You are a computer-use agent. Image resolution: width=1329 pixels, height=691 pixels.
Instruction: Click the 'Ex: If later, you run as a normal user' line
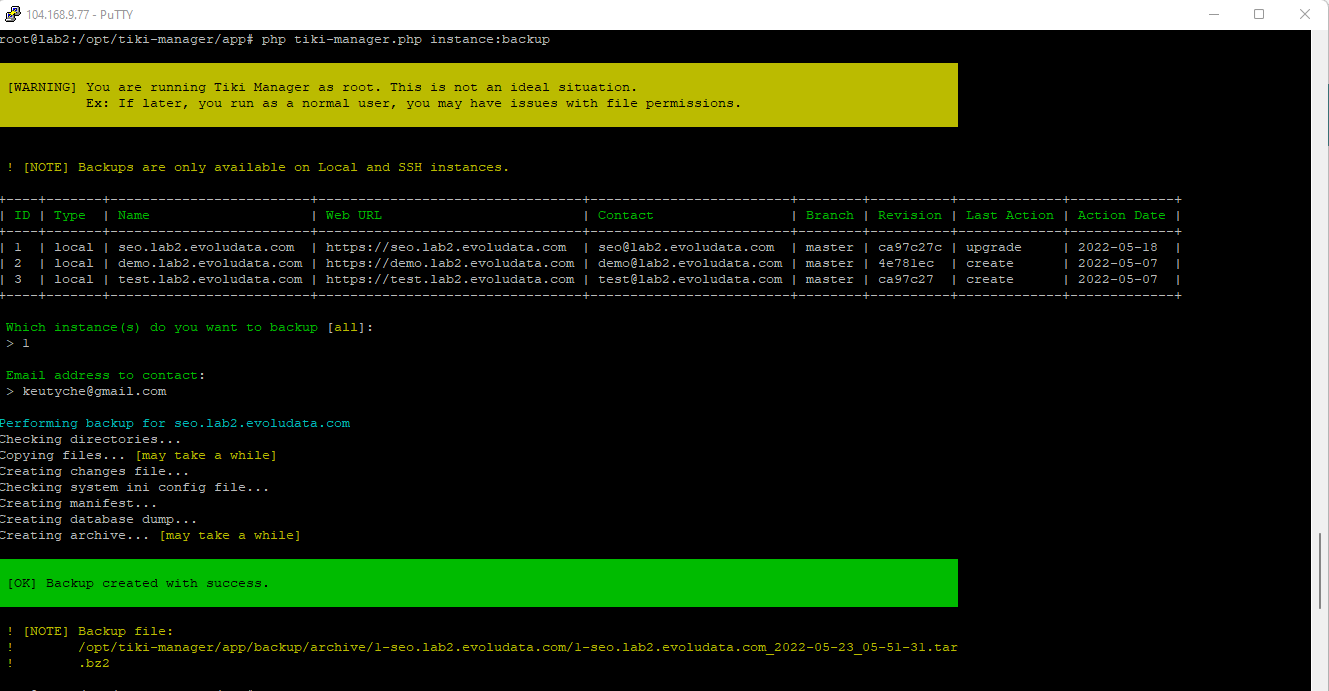point(414,103)
